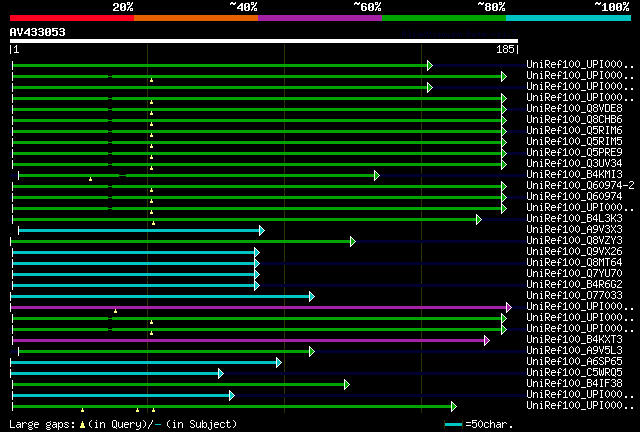Click the cyan =50char scale key
The image size is (640, 432).
click(x=453, y=425)
